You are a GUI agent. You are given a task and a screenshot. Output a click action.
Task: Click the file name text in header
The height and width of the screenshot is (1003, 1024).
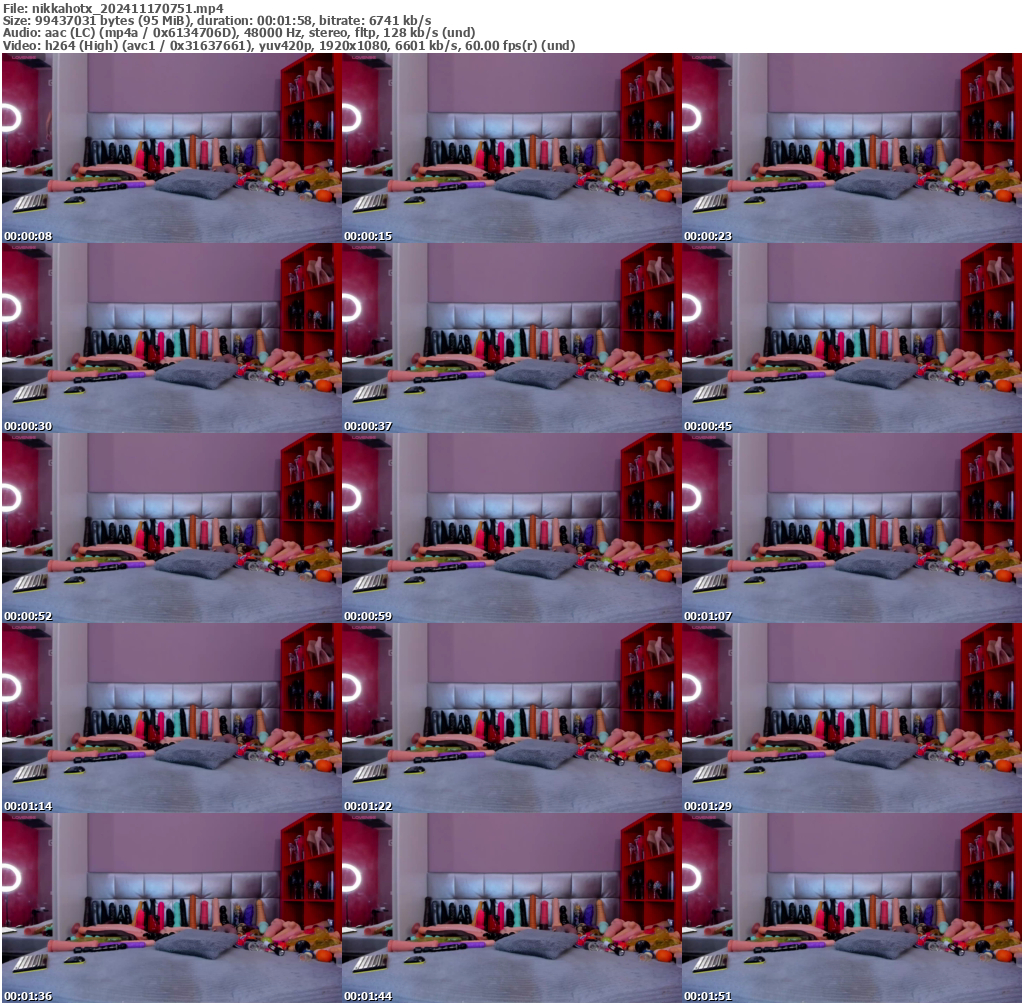pos(112,7)
